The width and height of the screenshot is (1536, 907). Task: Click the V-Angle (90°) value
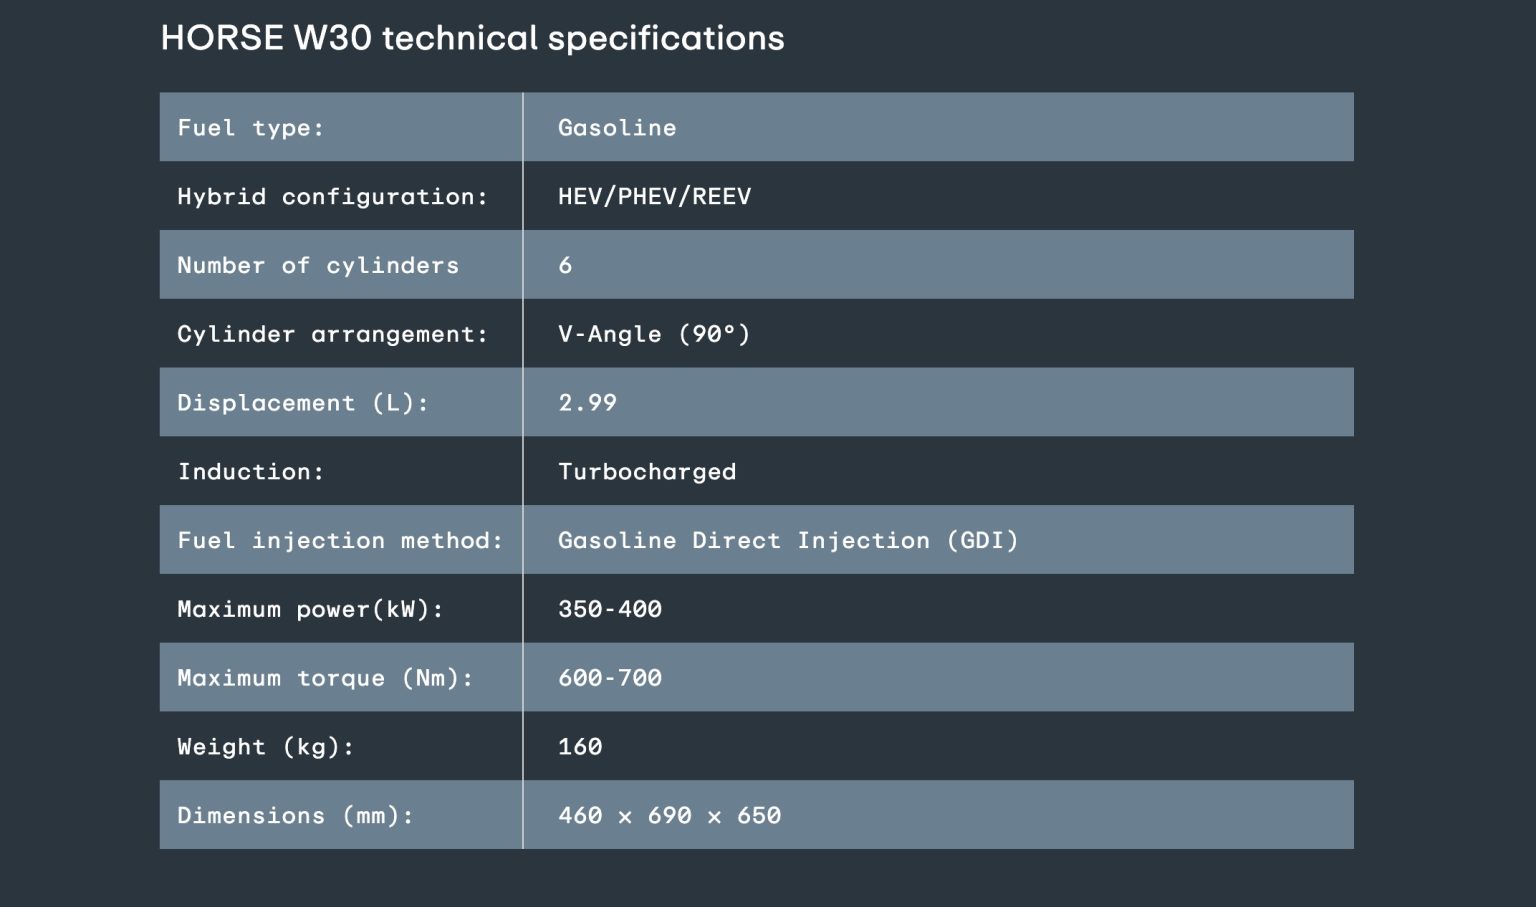coord(654,334)
